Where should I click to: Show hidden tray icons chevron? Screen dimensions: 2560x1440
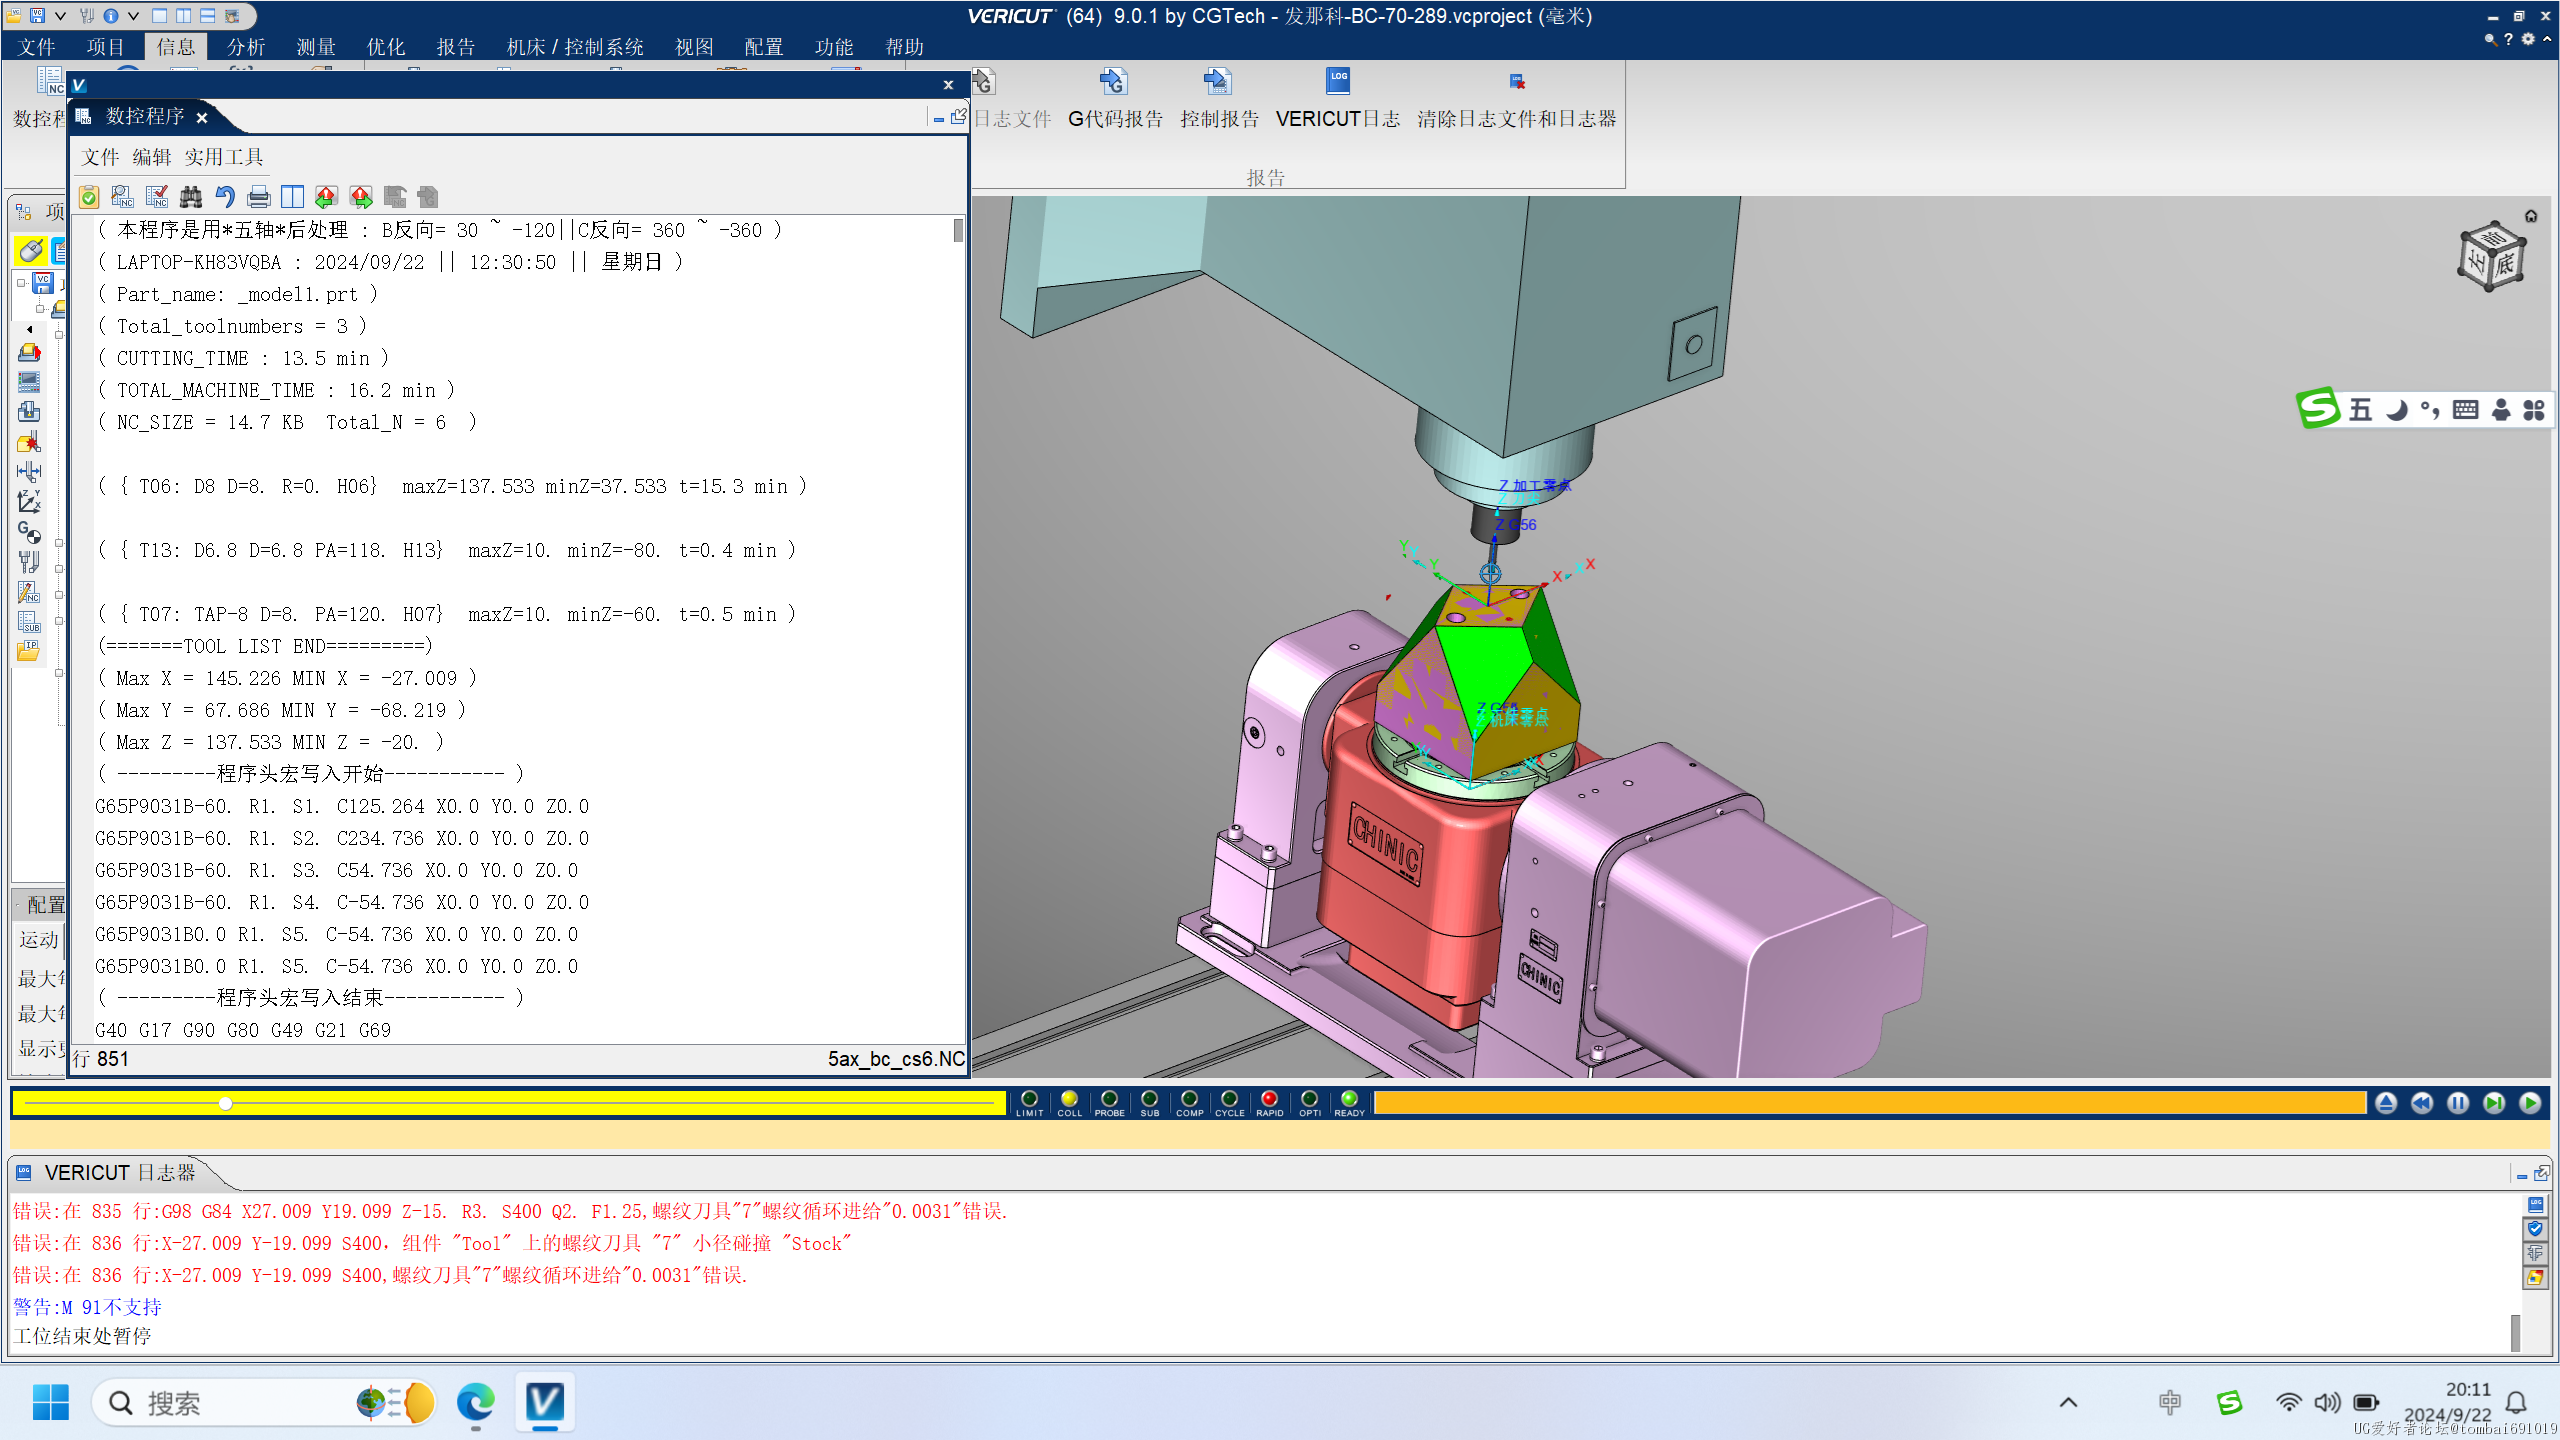2068,1402
